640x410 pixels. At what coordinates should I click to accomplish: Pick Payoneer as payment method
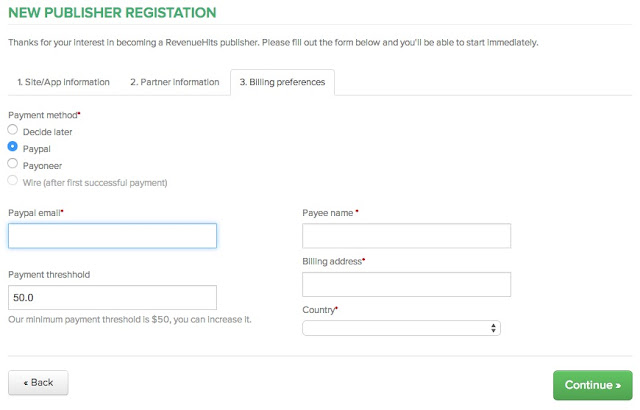coord(13,163)
